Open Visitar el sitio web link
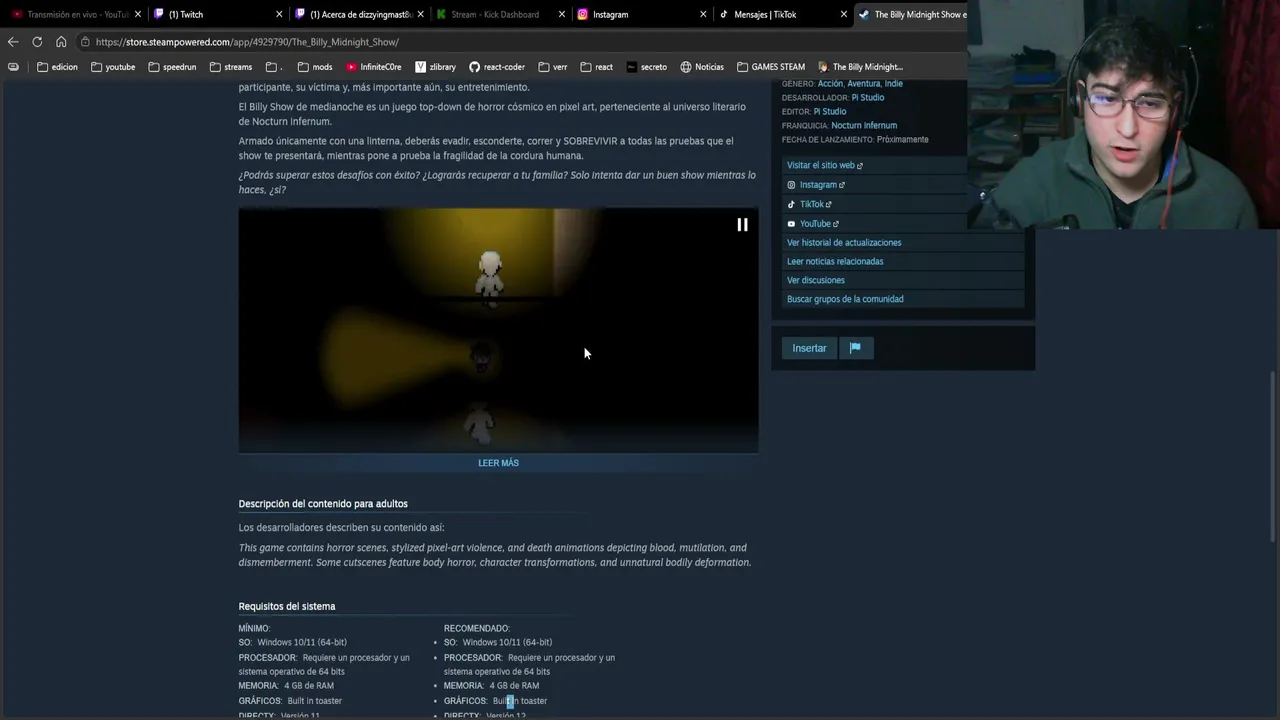 pyautogui.click(x=824, y=165)
